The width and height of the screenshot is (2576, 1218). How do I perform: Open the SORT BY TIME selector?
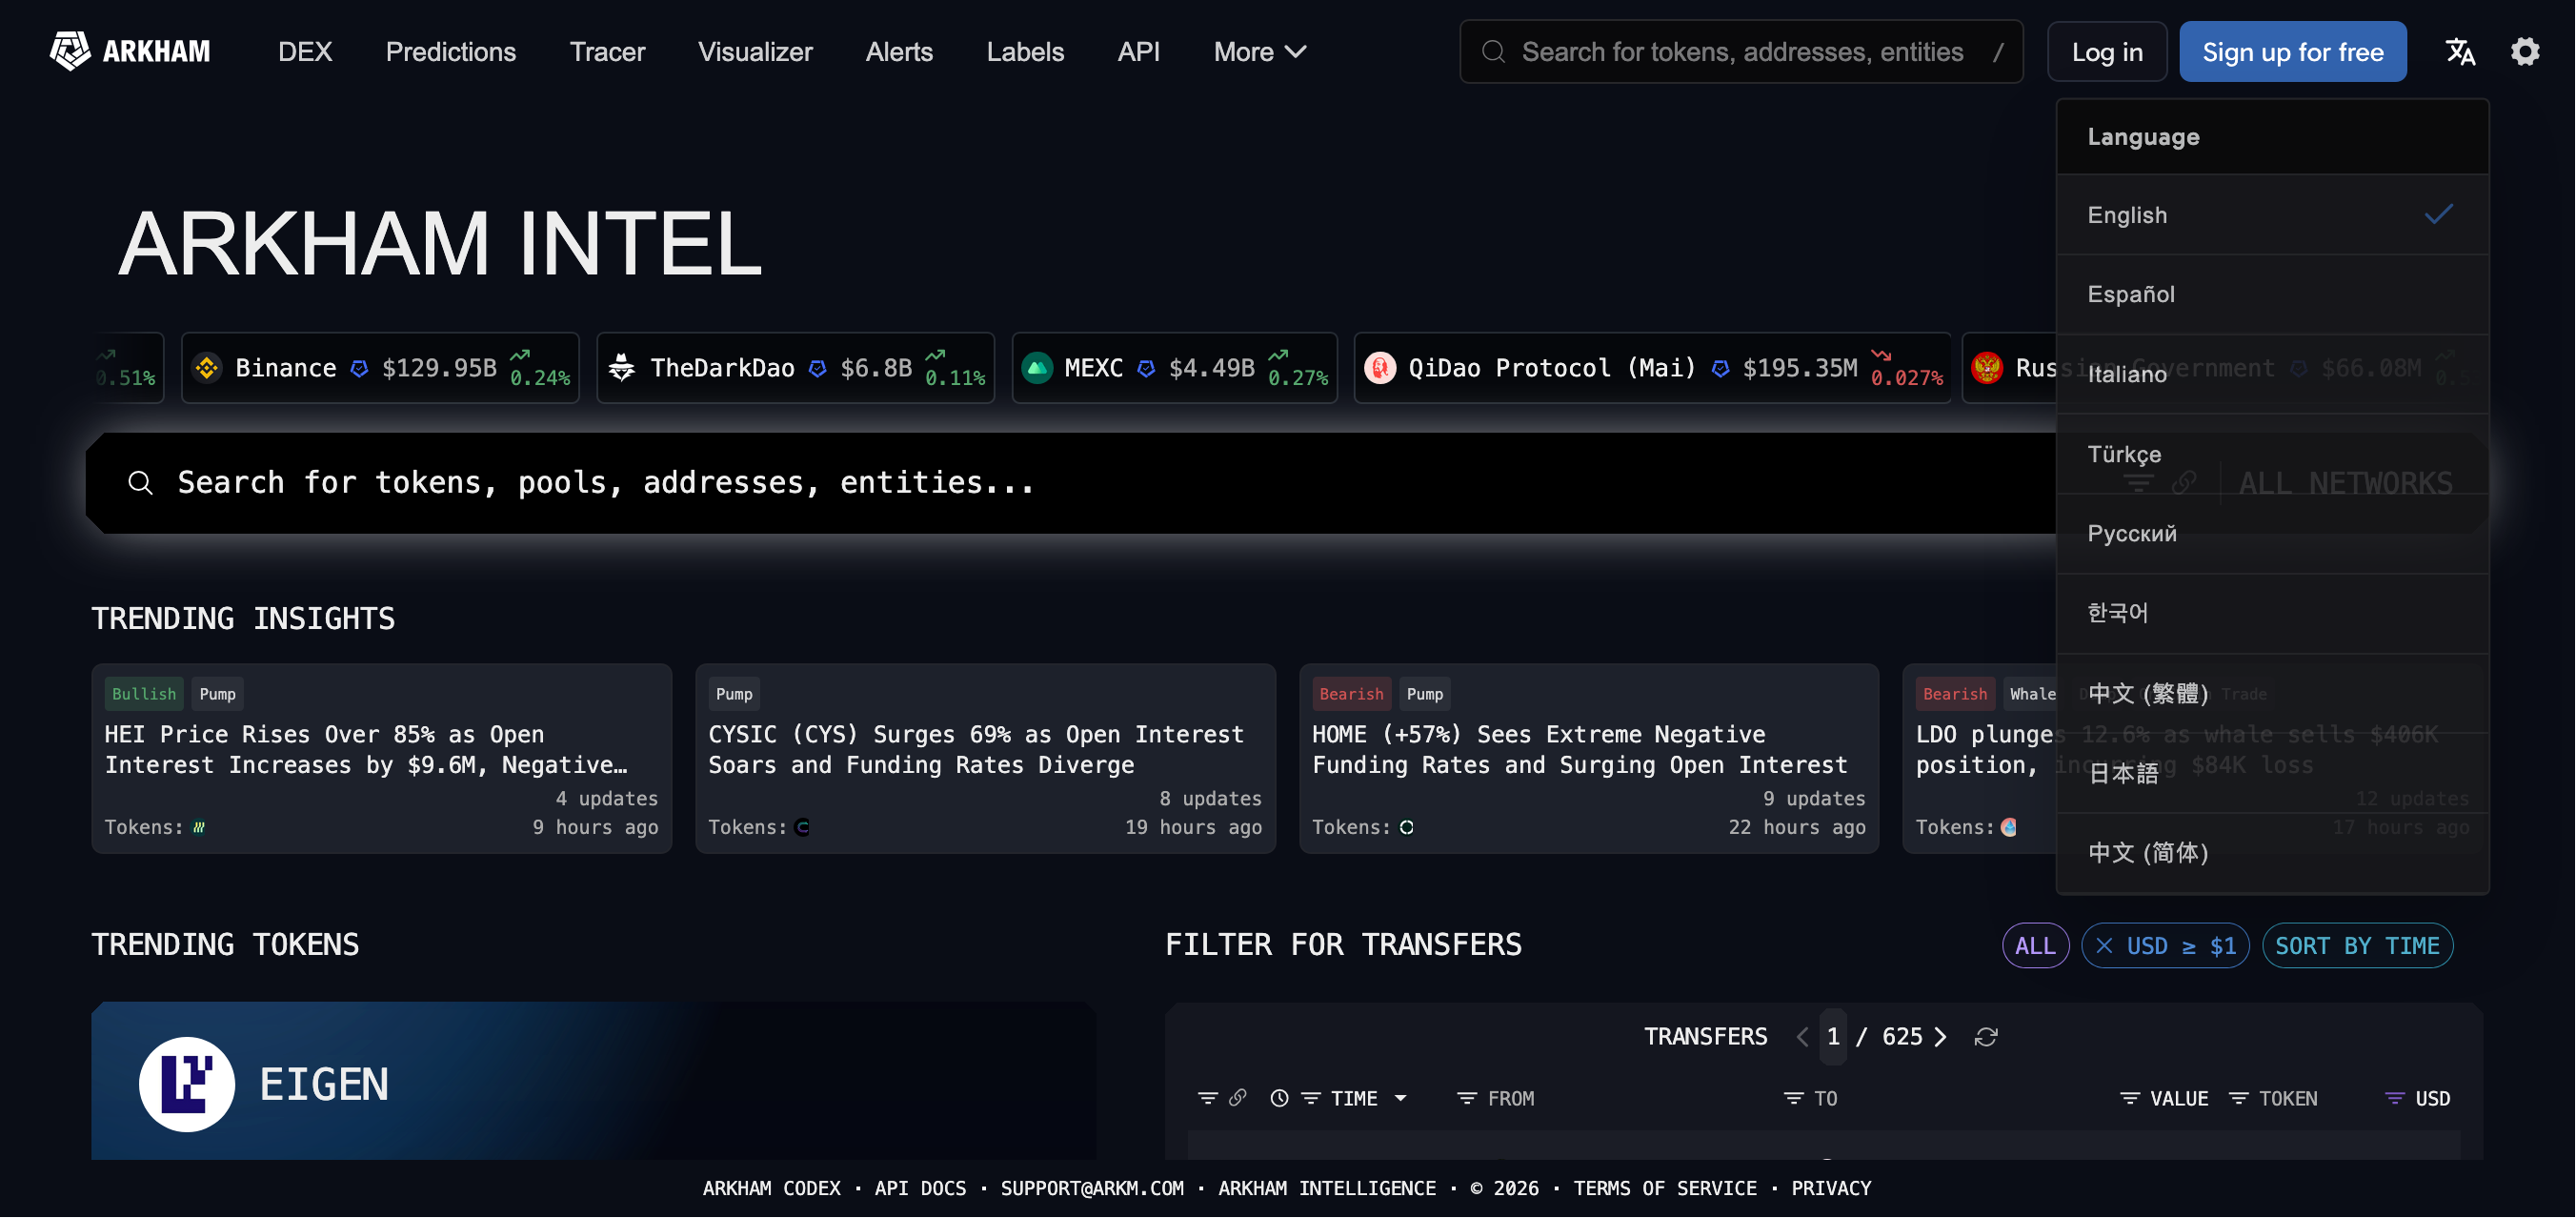click(x=2357, y=945)
